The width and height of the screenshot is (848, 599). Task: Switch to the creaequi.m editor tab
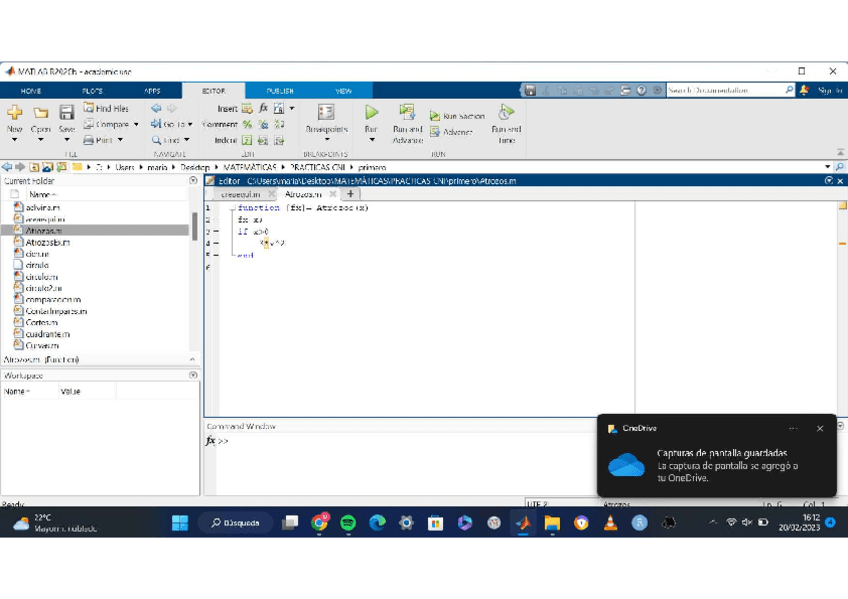tap(240, 194)
